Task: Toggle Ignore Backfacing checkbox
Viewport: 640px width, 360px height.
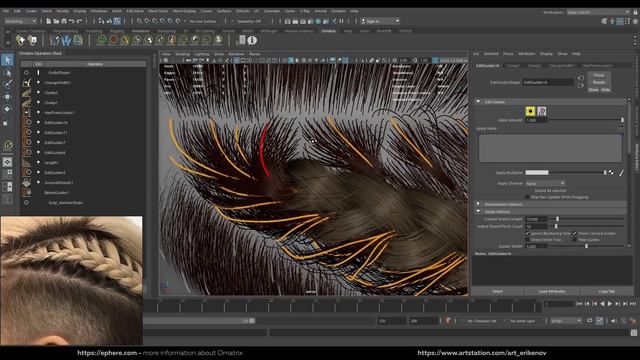Action: [527, 233]
